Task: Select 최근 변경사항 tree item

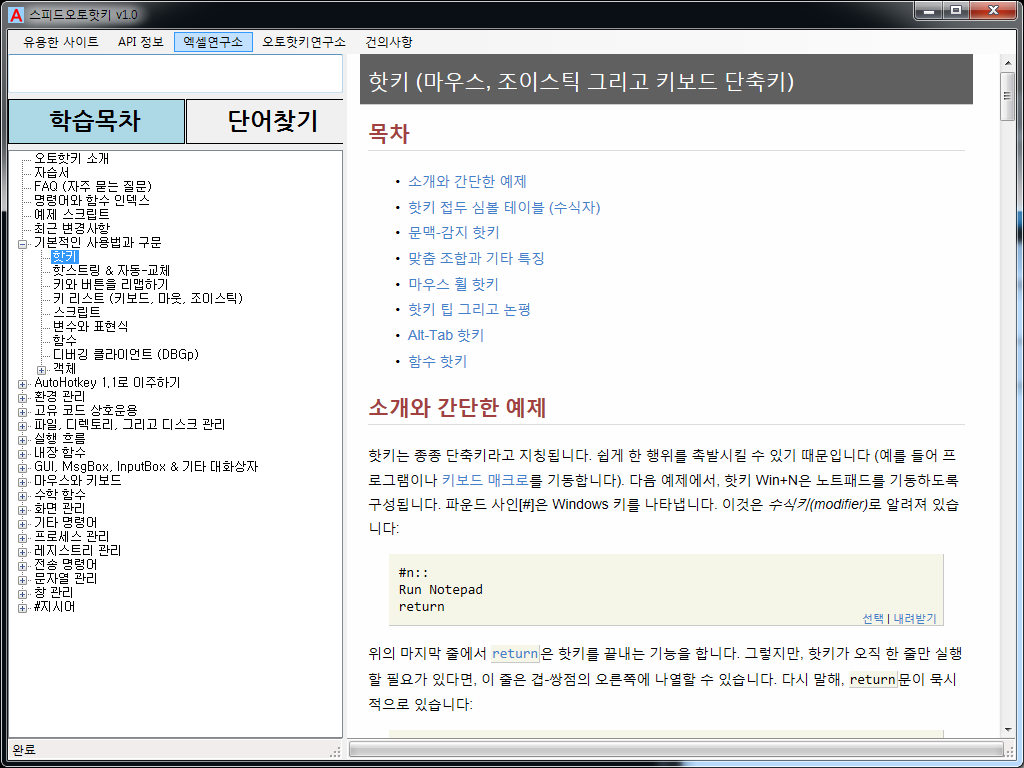Action: 72,229
